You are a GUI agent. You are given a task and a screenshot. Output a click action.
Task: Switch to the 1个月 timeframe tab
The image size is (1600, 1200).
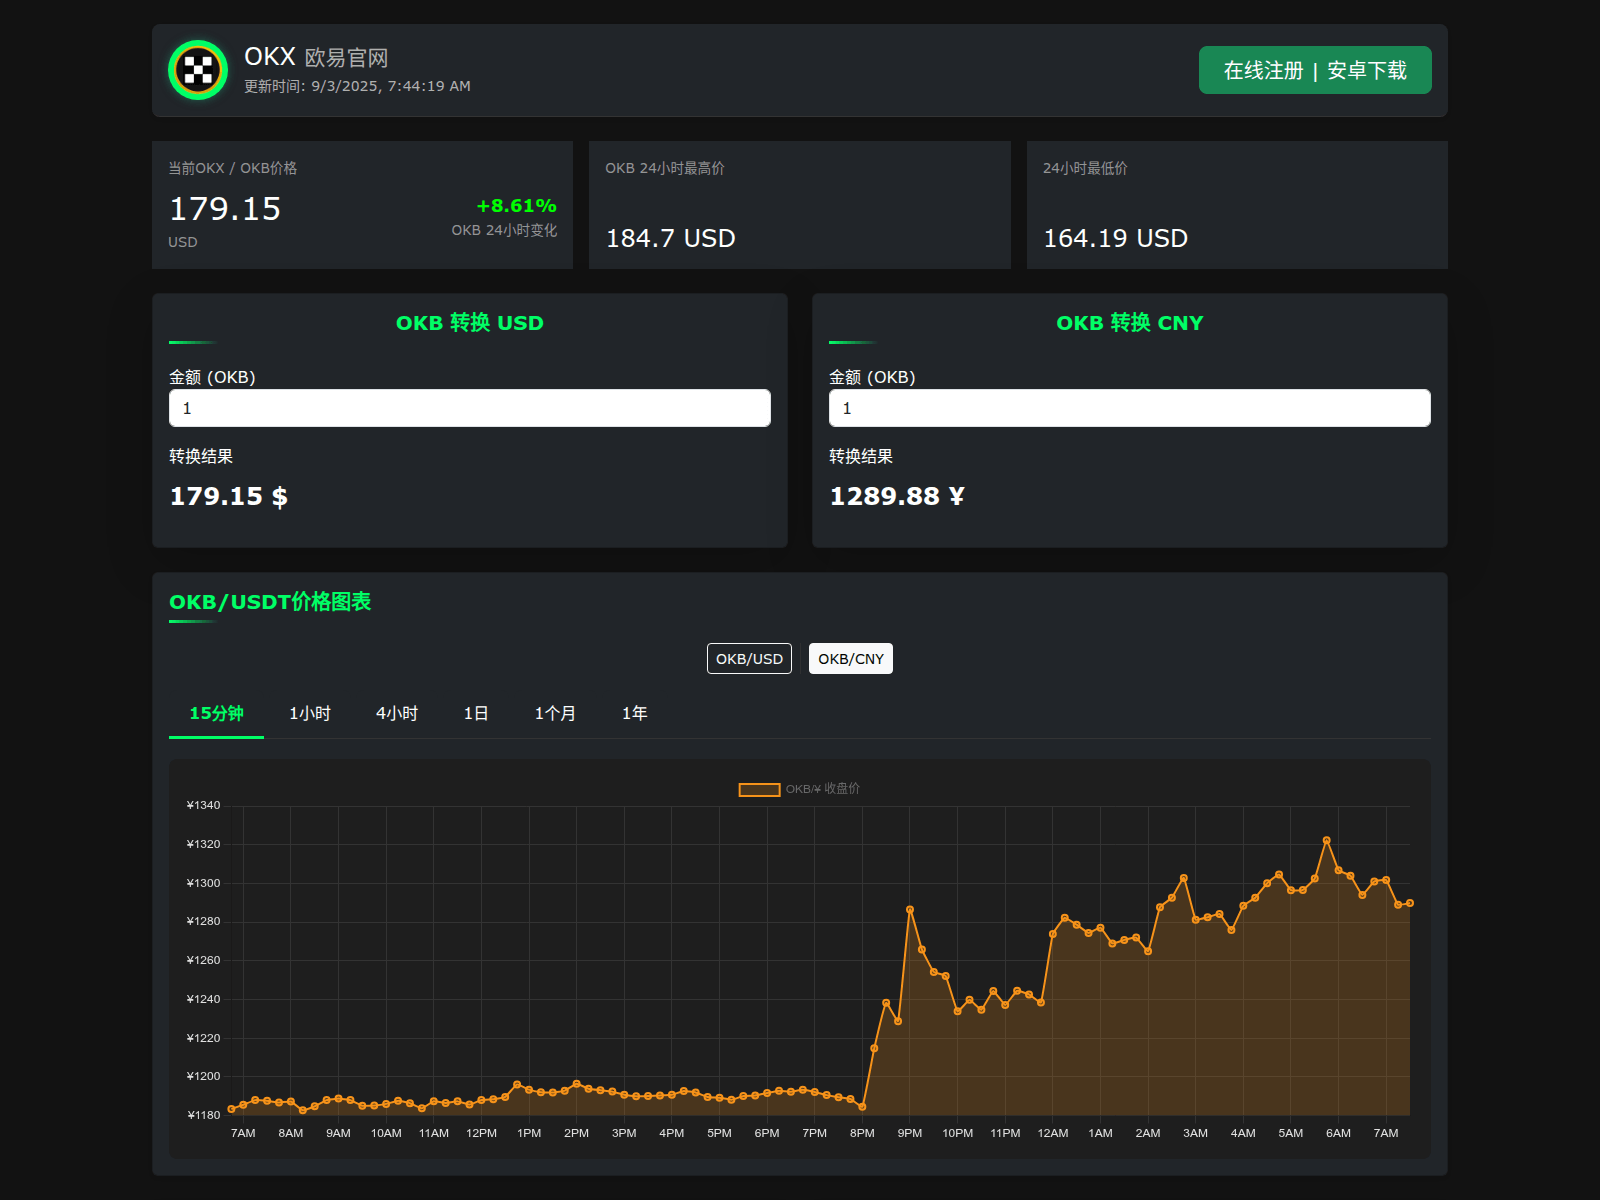555,713
